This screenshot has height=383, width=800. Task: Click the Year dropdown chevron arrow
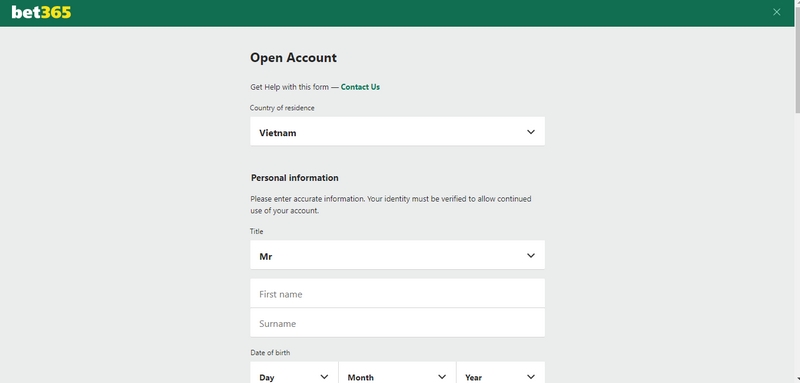coord(531,377)
